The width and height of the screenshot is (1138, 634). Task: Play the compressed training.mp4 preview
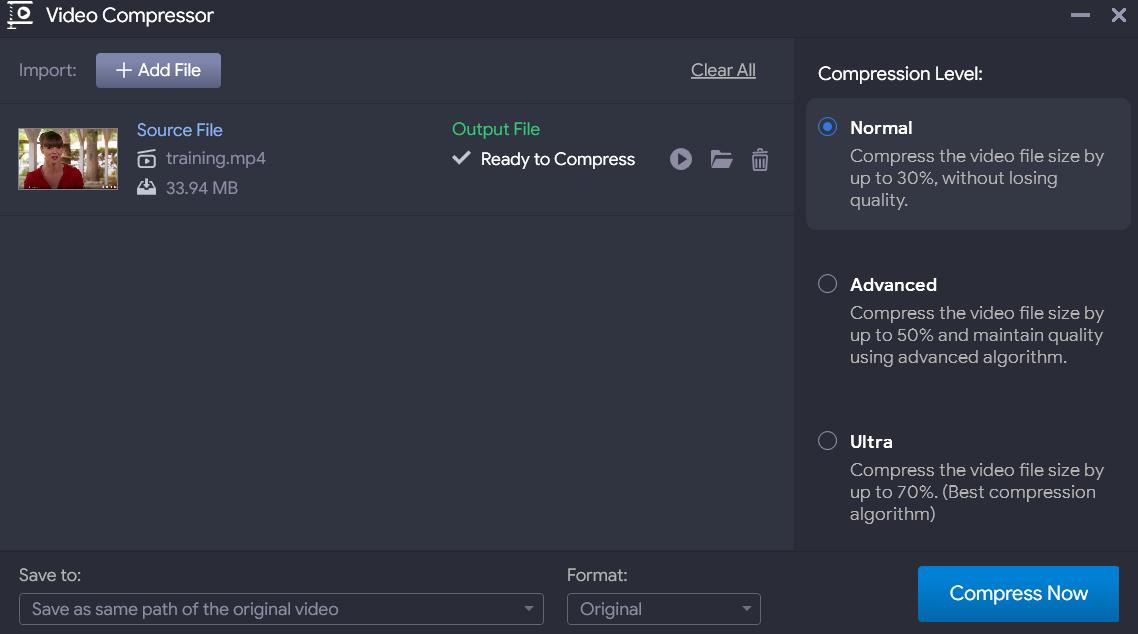[x=681, y=159]
